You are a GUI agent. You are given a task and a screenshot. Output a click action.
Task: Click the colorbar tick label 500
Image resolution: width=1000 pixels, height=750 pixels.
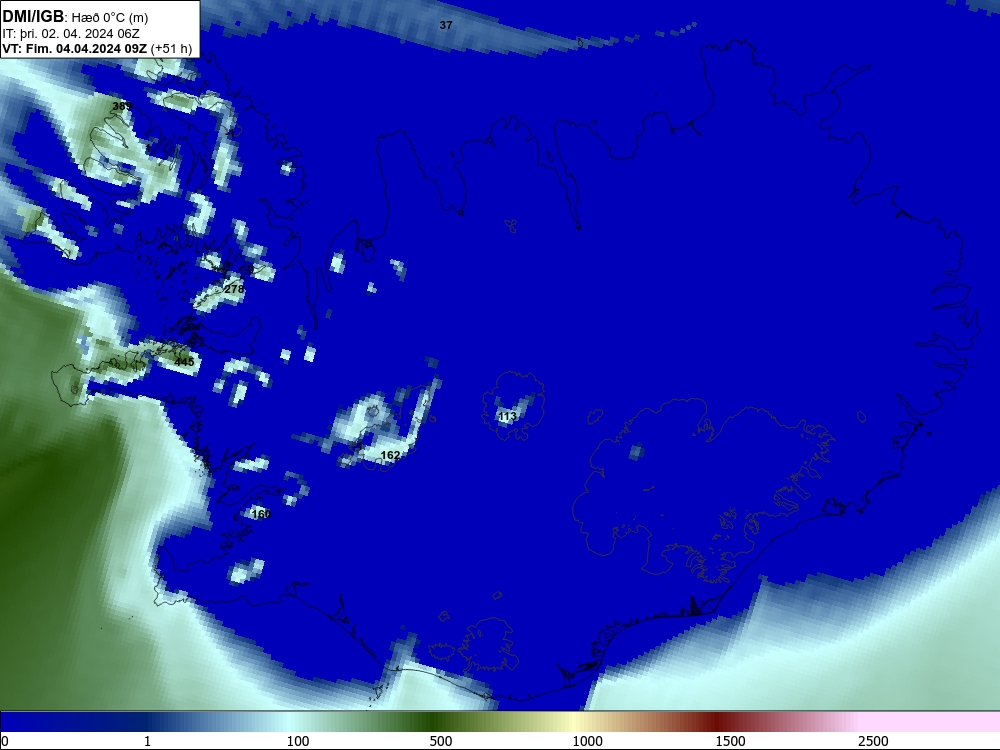pyautogui.click(x=441, y=741)
